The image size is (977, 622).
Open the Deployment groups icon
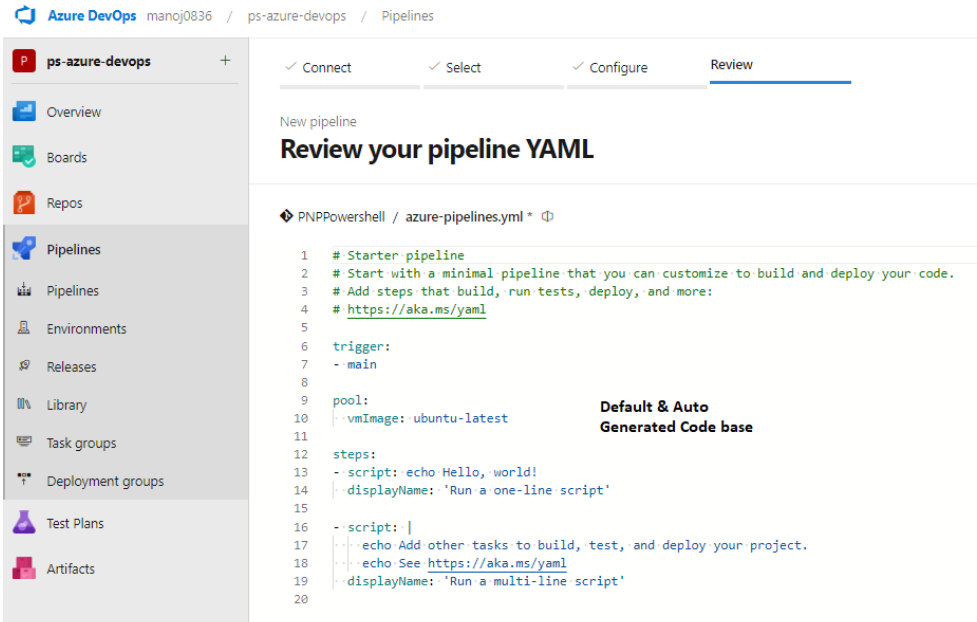(24, 480)
